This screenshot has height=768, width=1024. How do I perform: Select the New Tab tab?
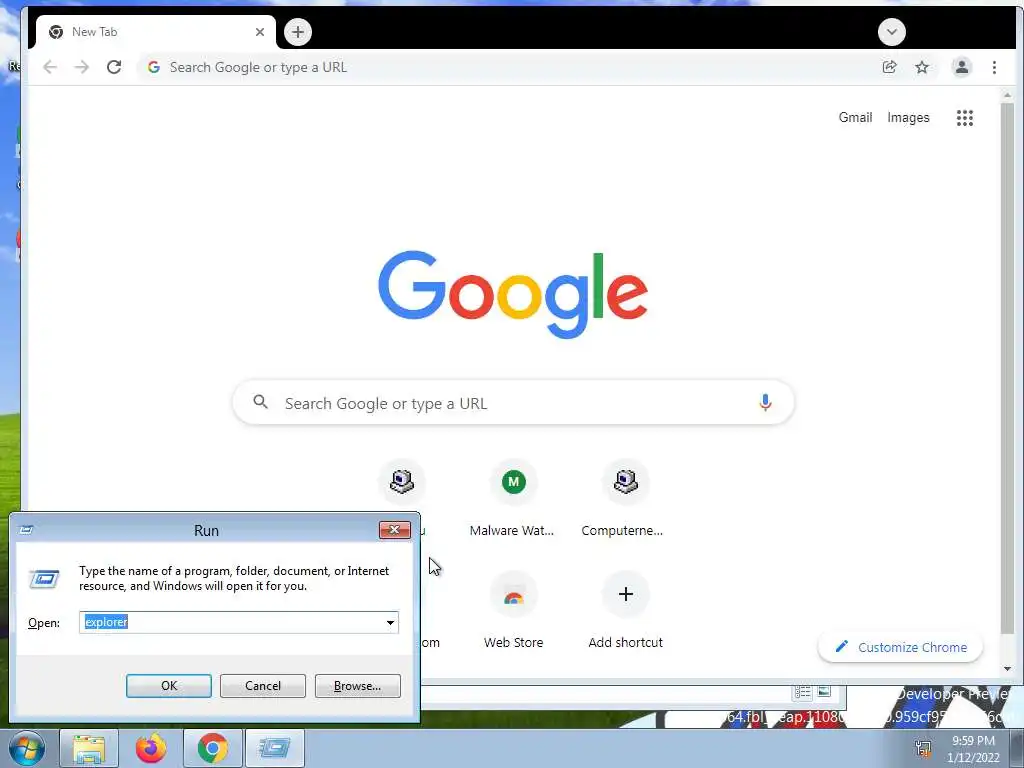click(x=155, y=32)
